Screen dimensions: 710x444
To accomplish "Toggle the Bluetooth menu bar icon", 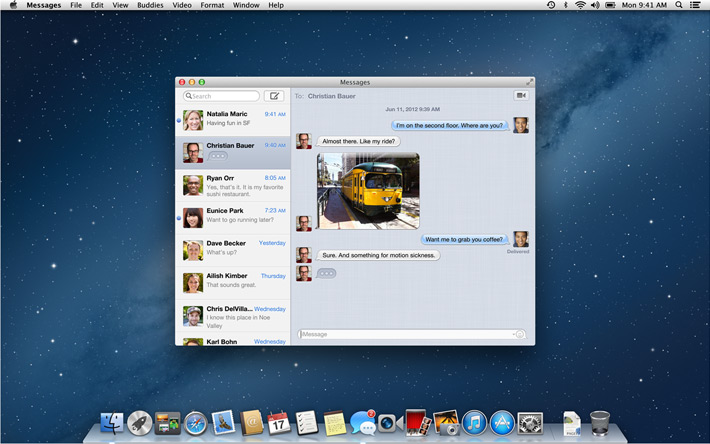I will pos(566,5).
